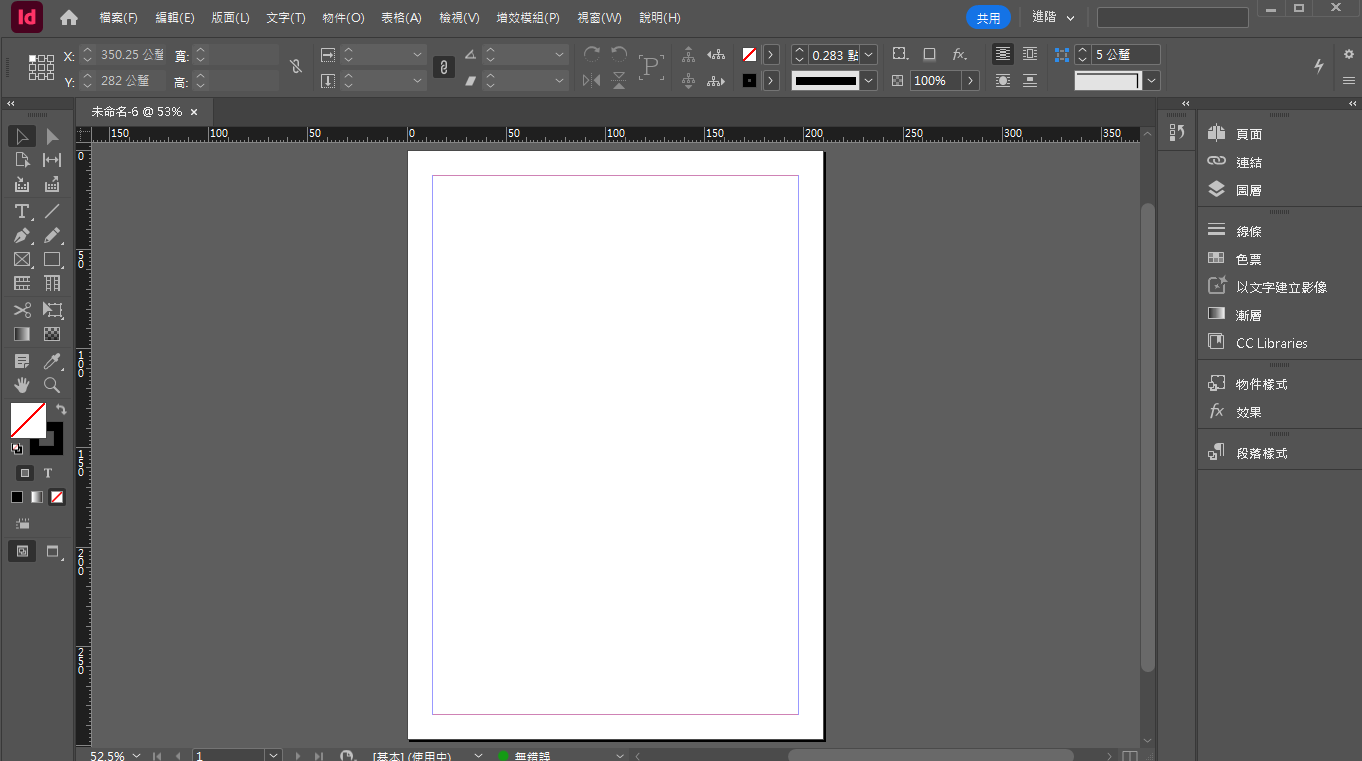Toggle the constrain scaling link button
The height and width of the screenshot is (761, 1362).
(x=444, y=67)
